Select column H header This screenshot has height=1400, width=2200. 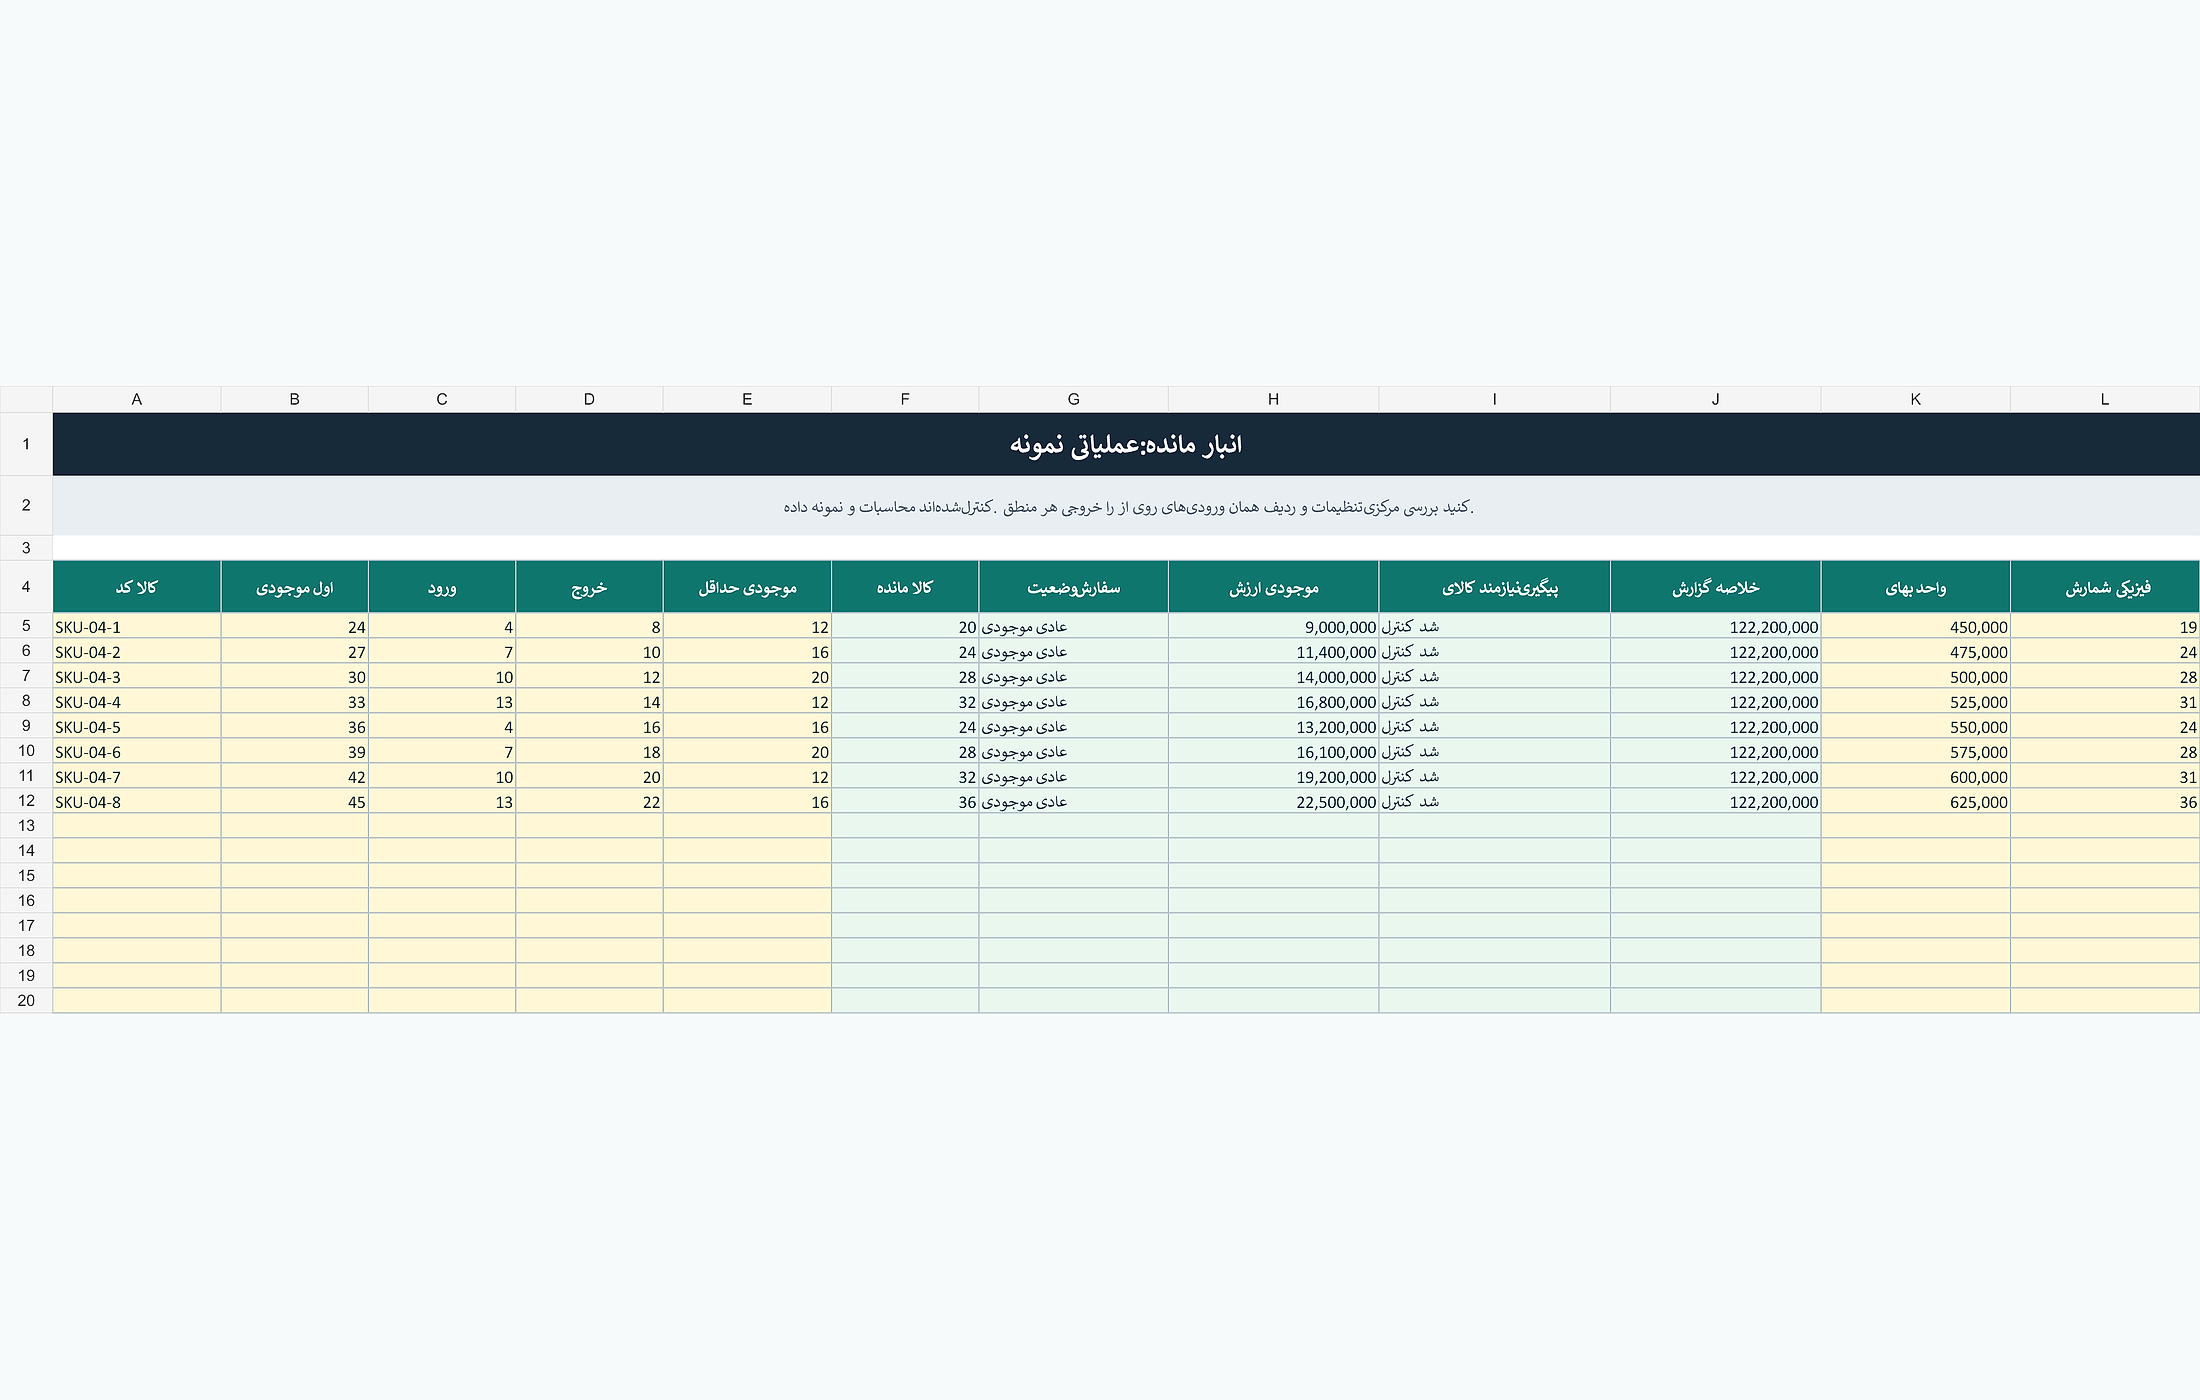(x=1273, y=399)
